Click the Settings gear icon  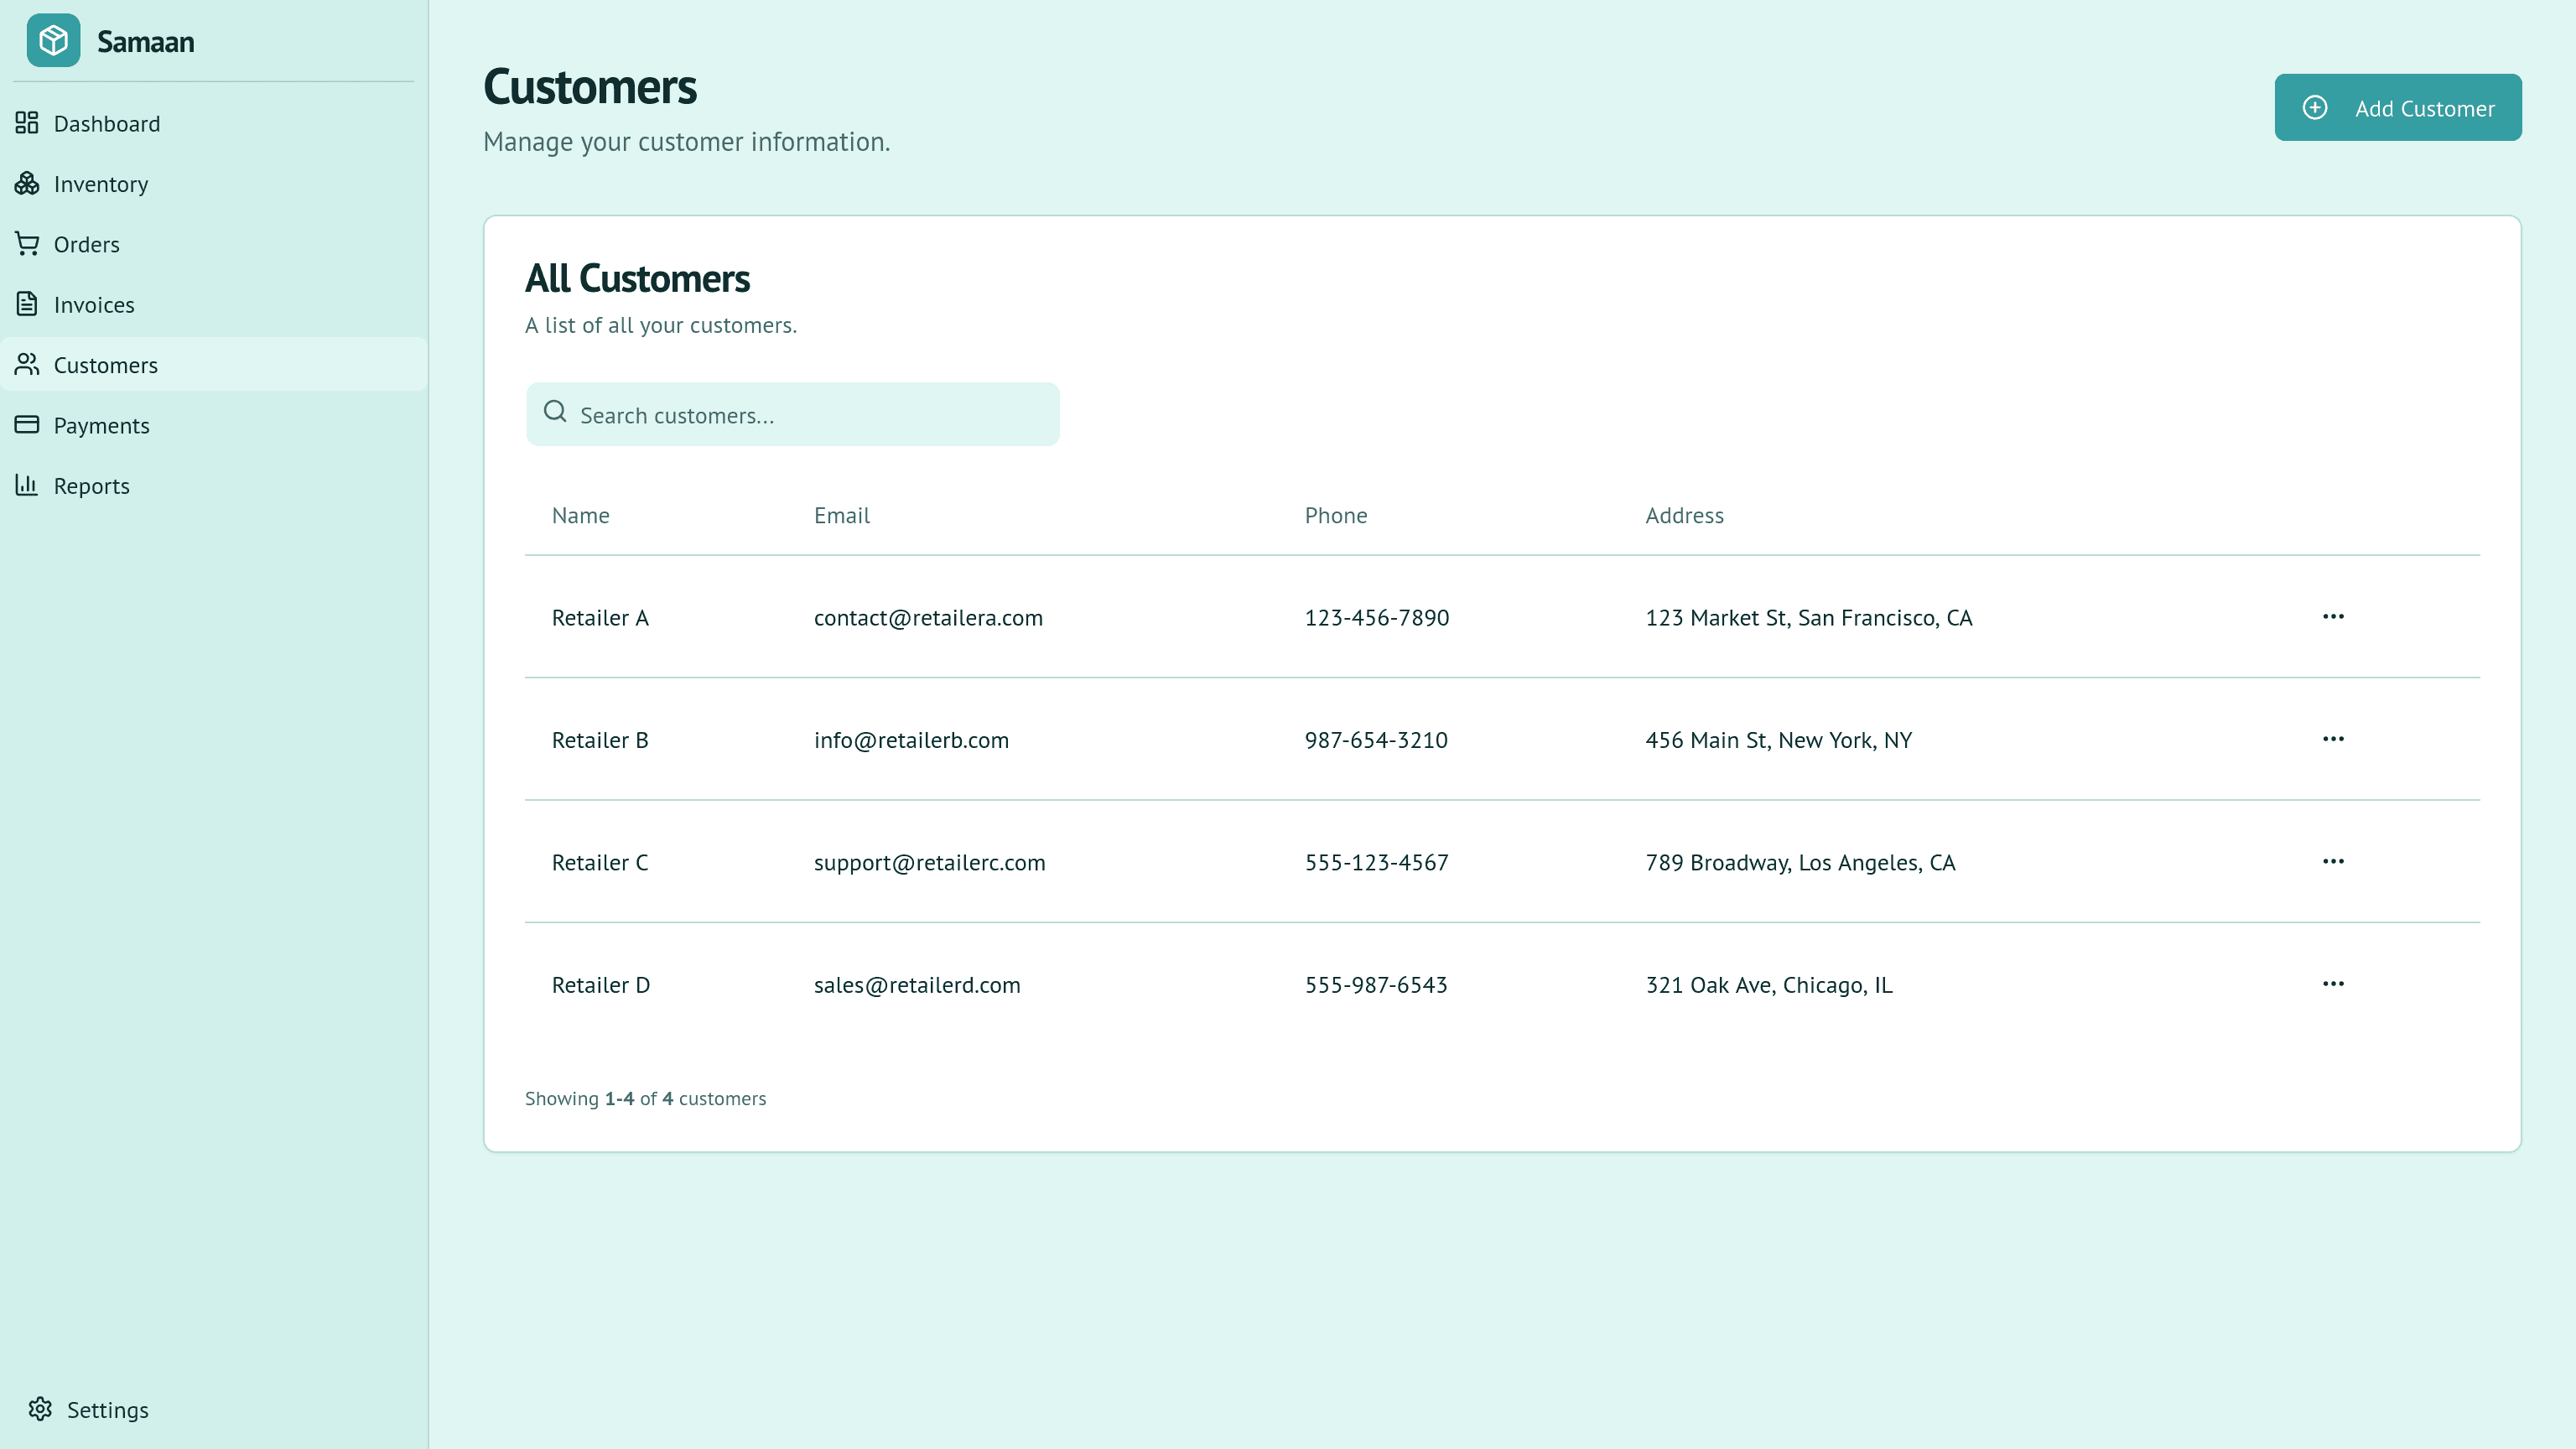point(41,1408)
